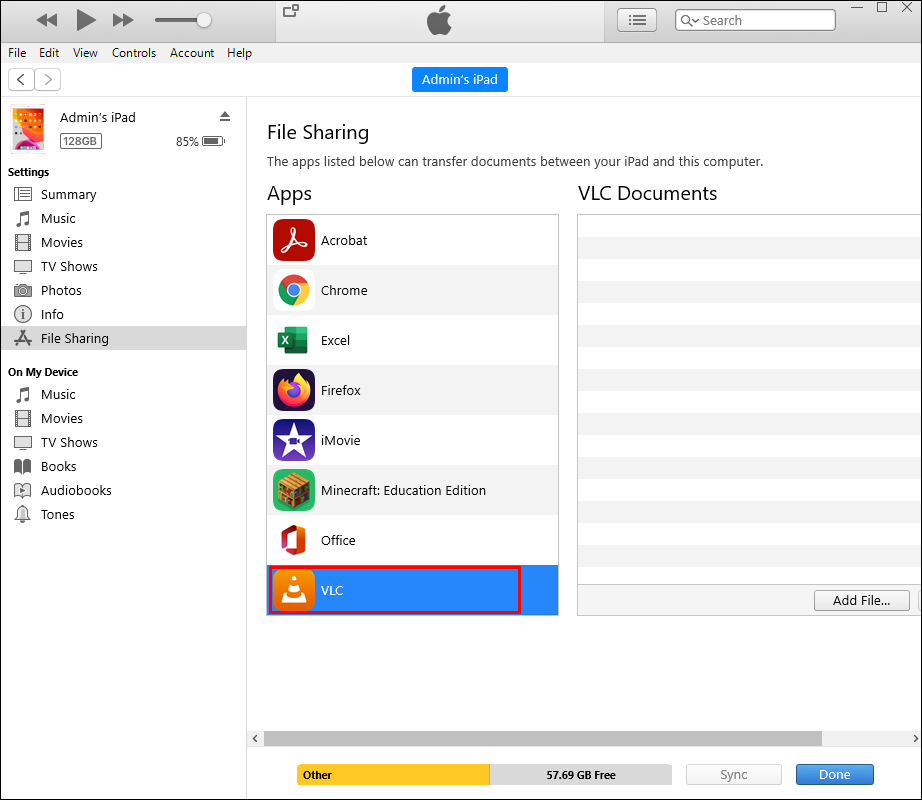The height and width of the screenshot is (800, 922).
Task: Select Acrobat in the Apps list
Action: tap(412, 240)
